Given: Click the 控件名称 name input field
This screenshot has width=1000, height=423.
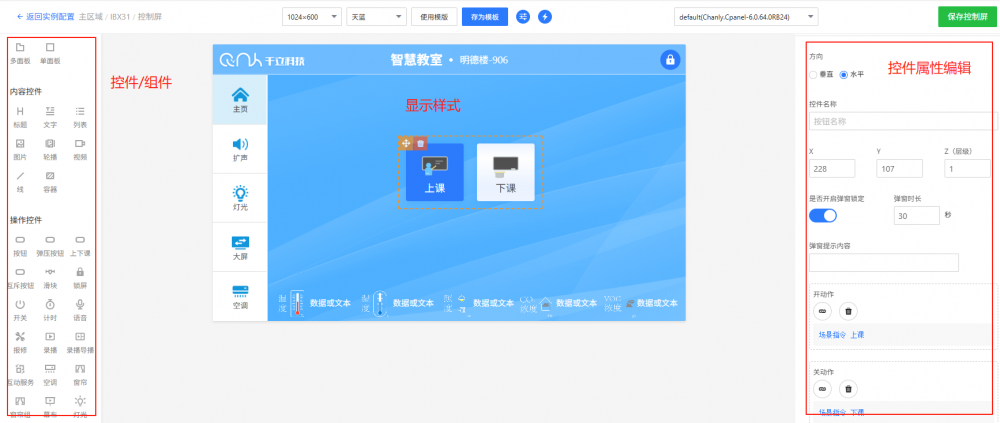Looking at the screenshot, I should pyautogui.click(x=902, y=121).
